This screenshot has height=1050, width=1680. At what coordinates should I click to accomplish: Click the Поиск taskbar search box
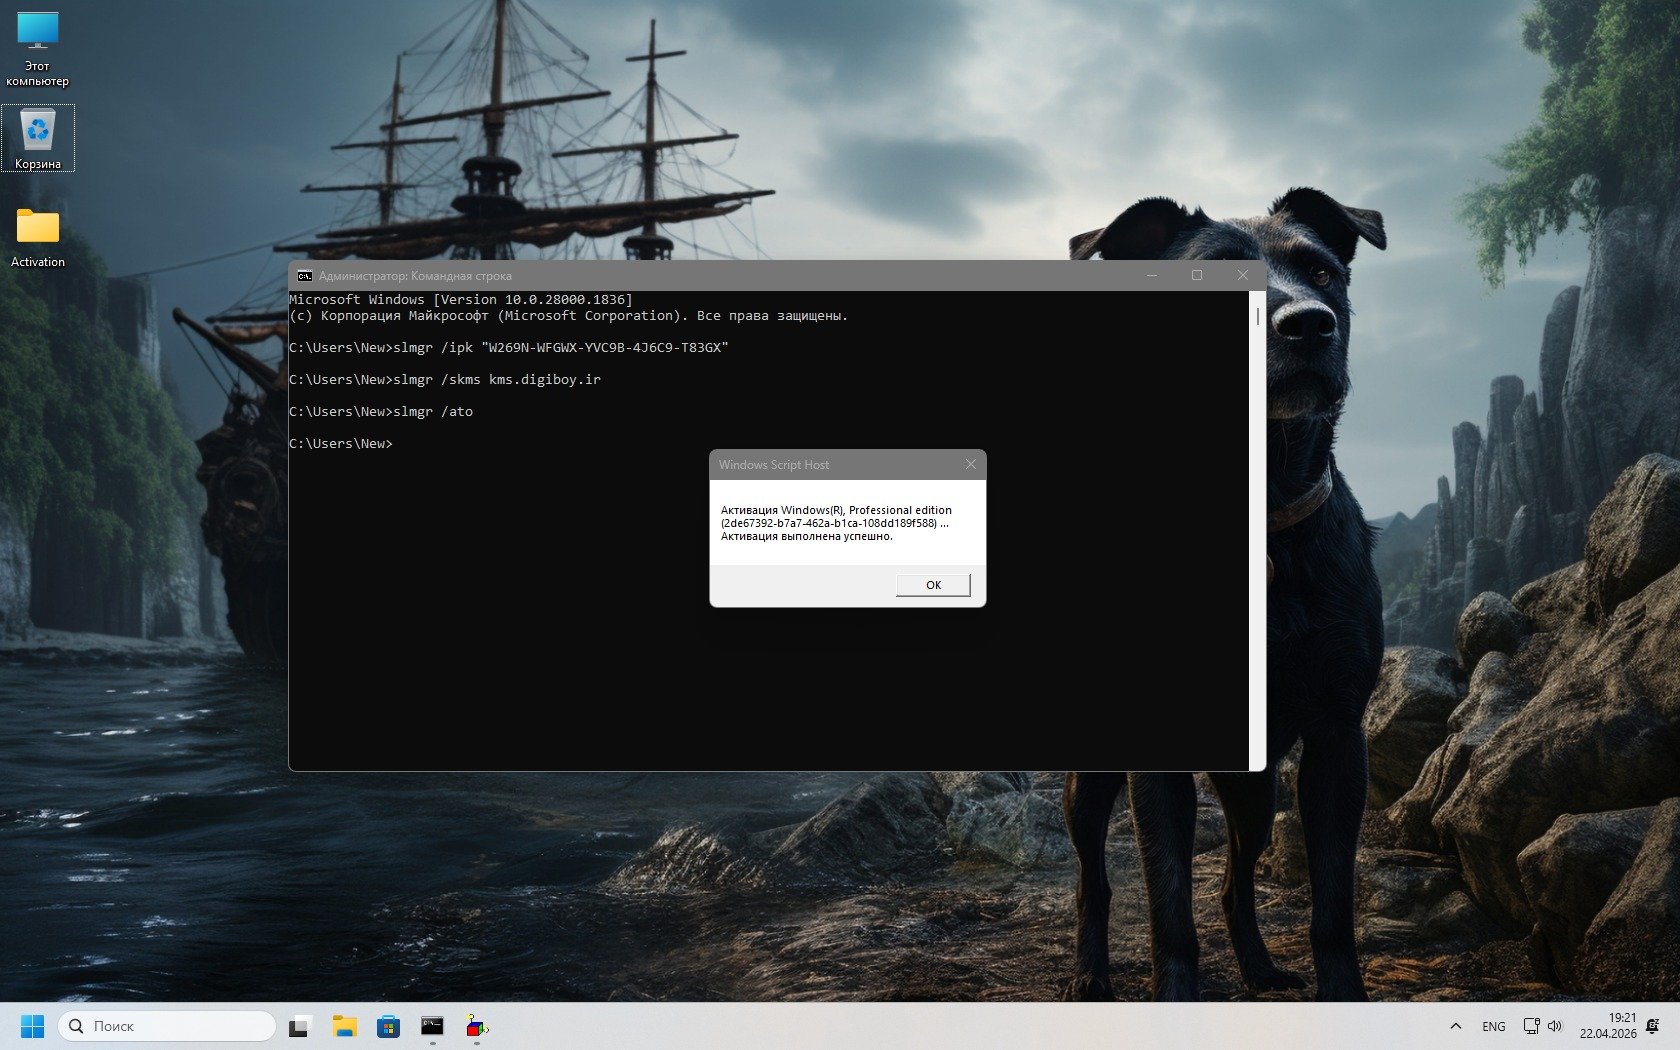click(x=167, y=1026)
